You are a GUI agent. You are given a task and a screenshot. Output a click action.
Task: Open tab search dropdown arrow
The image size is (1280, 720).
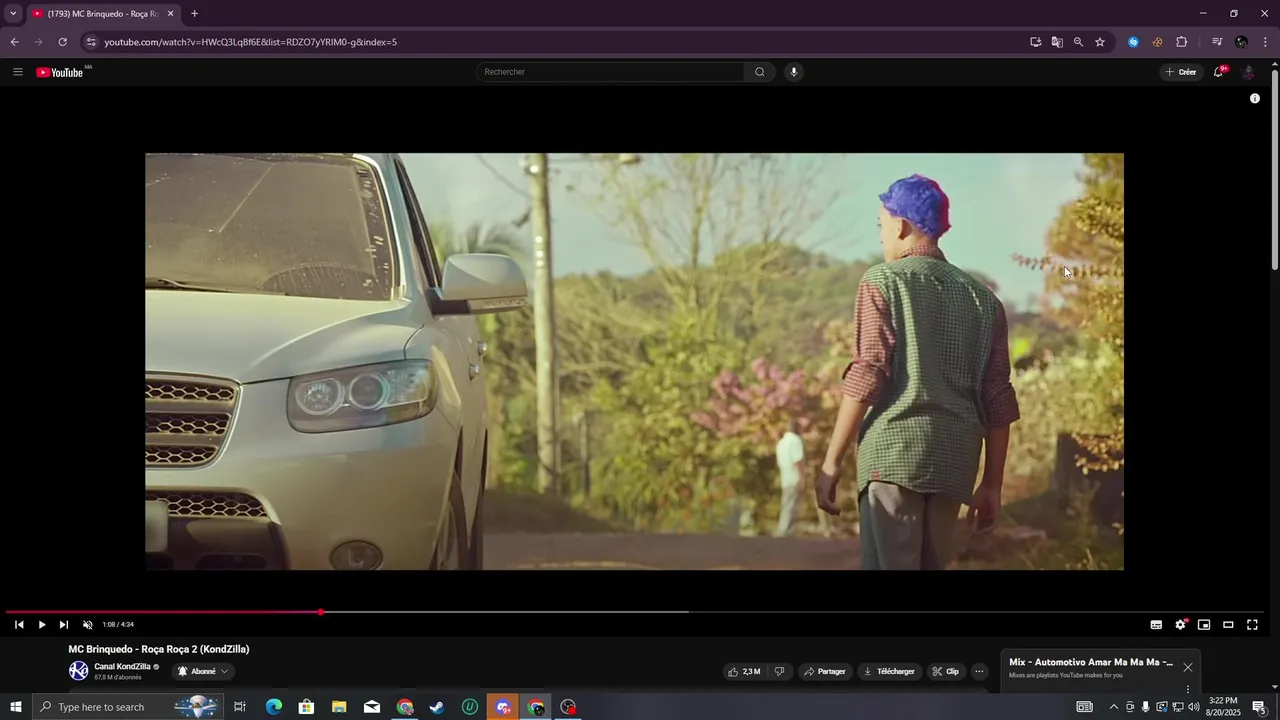tap(13, 14)
